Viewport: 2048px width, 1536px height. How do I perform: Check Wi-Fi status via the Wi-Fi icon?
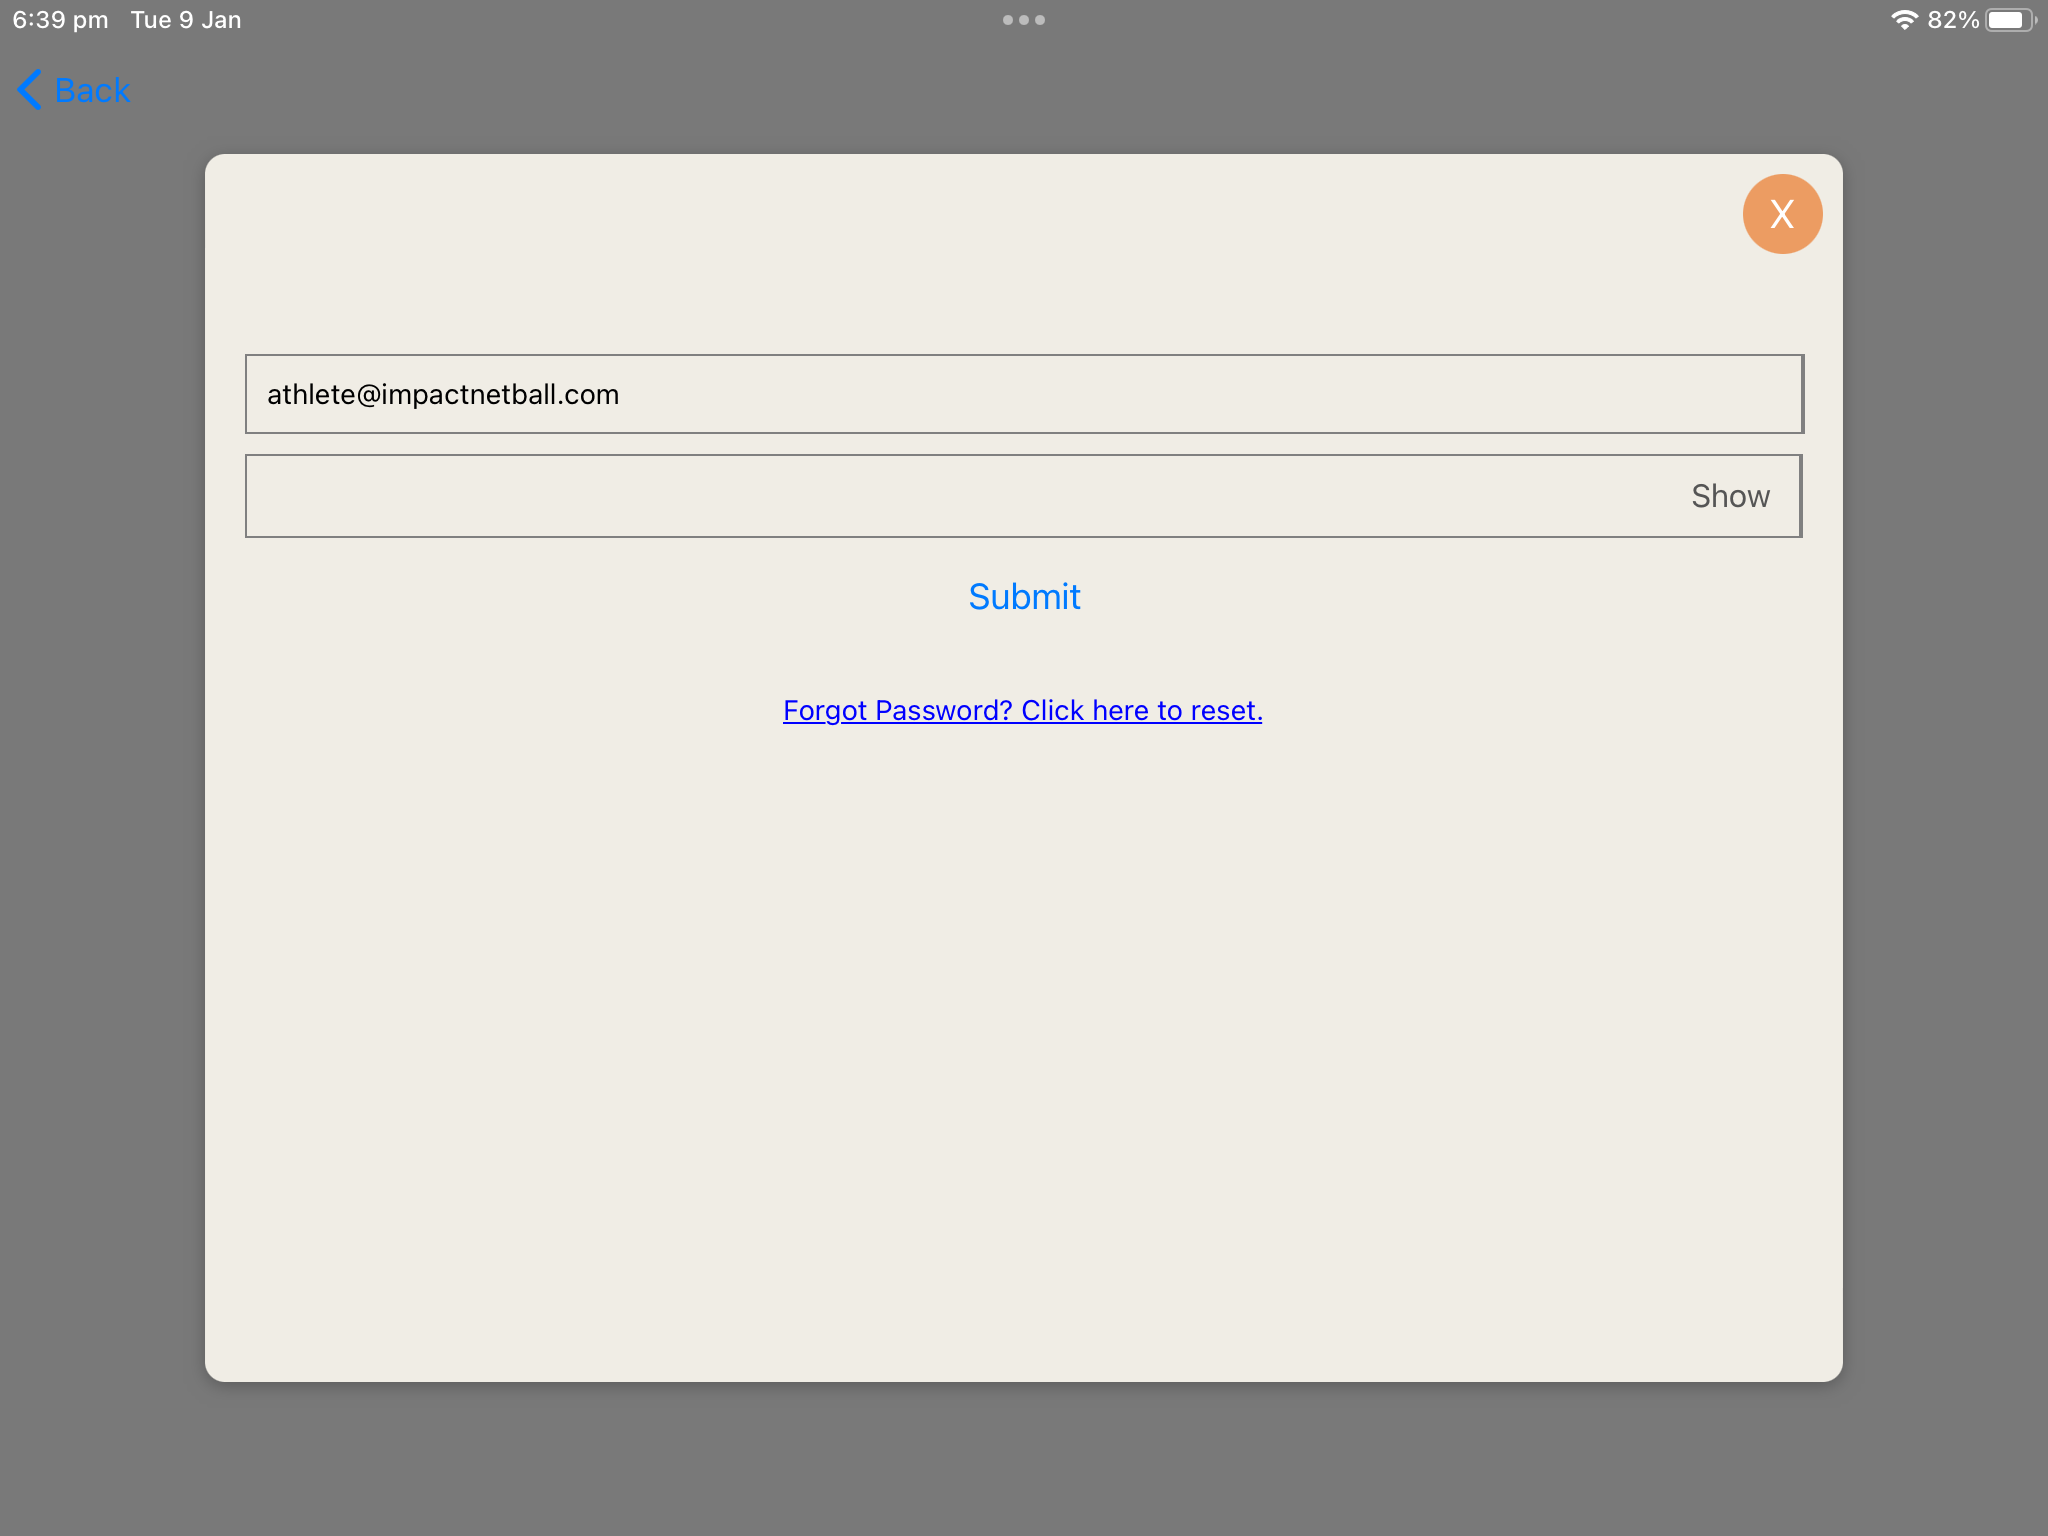point(1904,18)
